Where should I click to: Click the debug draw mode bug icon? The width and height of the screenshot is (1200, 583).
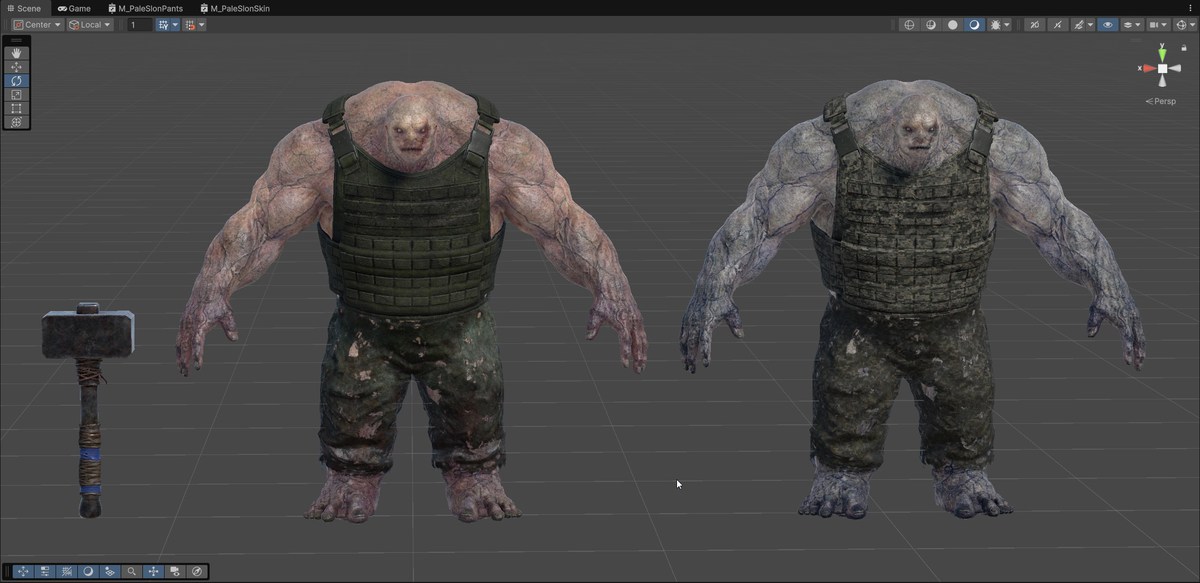coord(995,25)
